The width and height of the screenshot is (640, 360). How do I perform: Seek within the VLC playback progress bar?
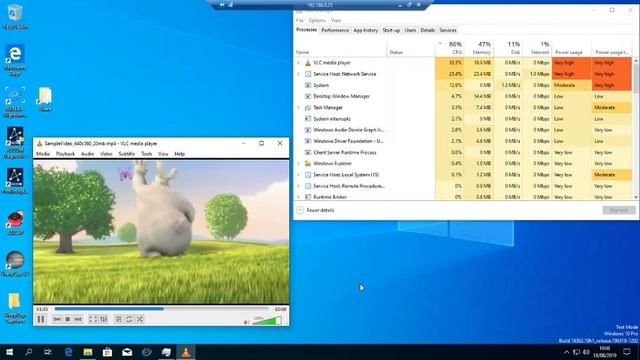(x=162, y=309)
